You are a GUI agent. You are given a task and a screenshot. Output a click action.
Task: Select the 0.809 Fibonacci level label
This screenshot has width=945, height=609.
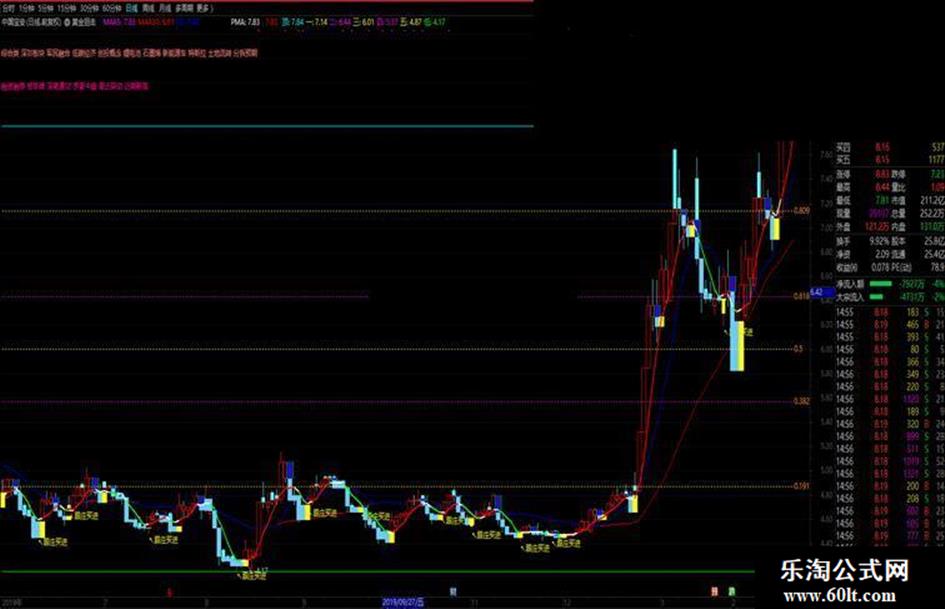801,210
